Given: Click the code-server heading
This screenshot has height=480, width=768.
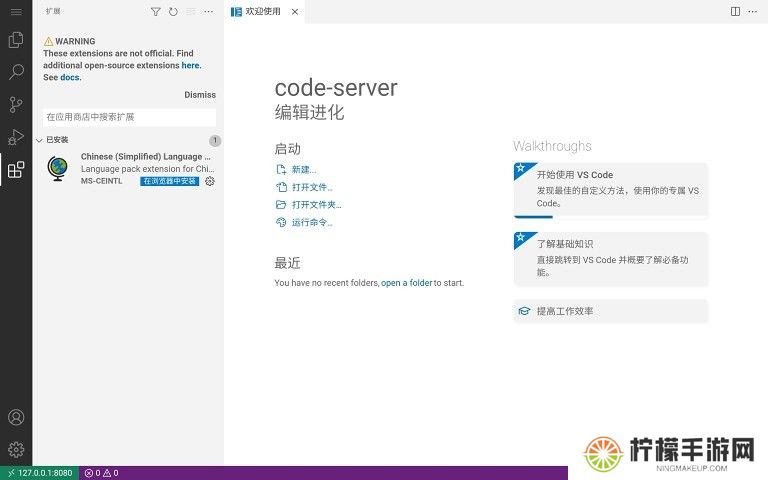Looking at the screenshot, I should pyautogui.click(x=336, y=88).
